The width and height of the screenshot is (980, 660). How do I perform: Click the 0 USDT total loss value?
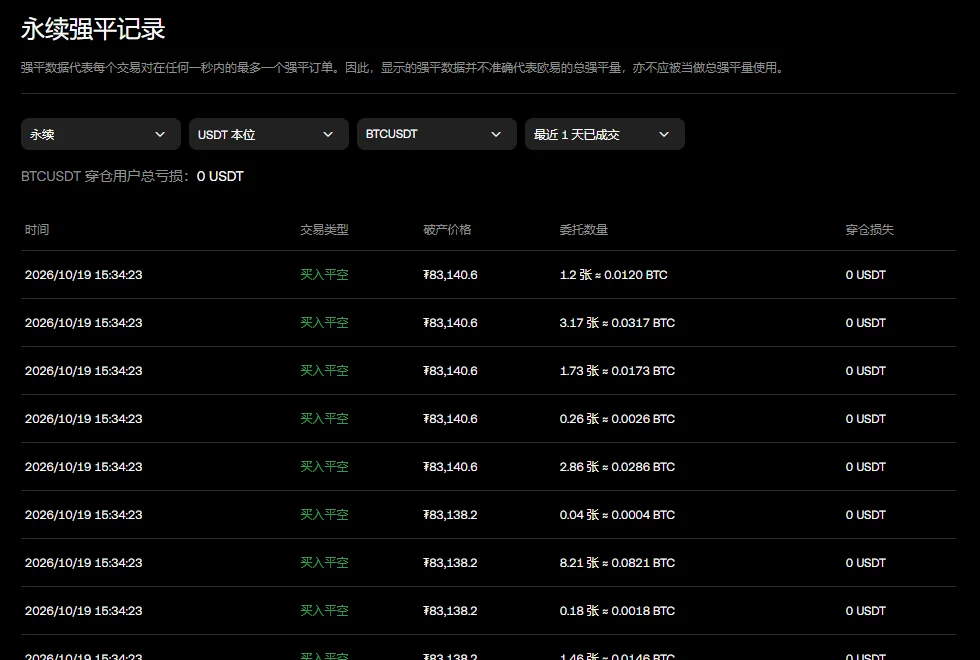220,176
